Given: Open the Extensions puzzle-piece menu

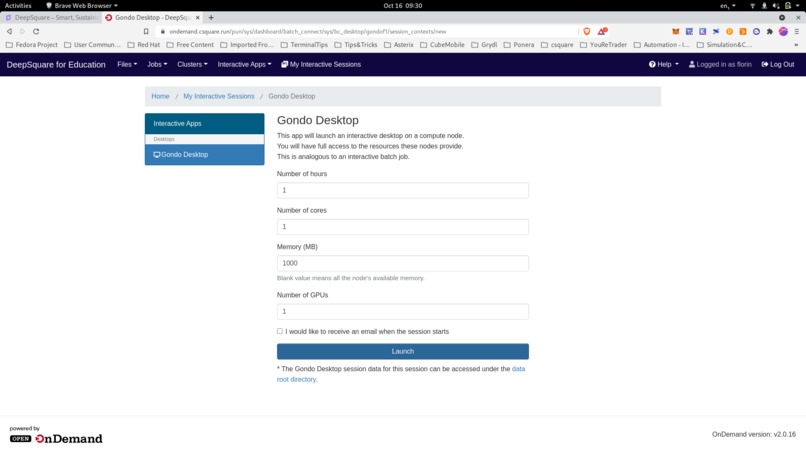Looking at the screenshot, I should coord(770,31).
